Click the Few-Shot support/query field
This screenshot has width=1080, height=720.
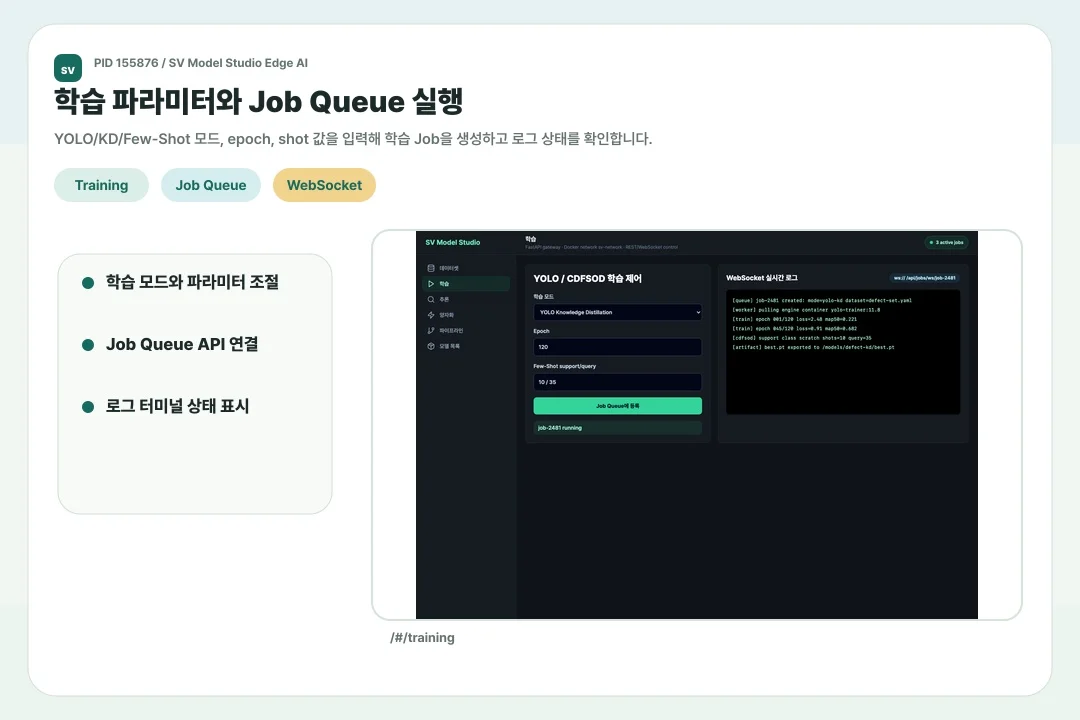coord(617,382)
